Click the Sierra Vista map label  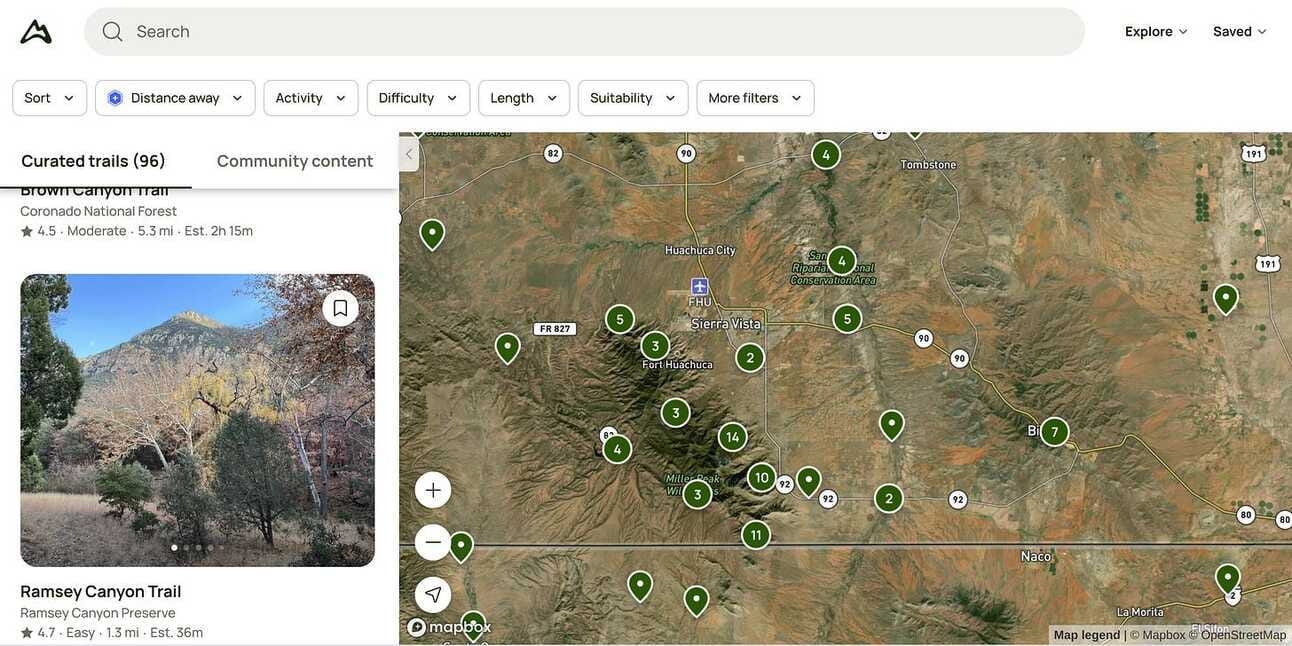pyautogui.click(x=726, y=324)
